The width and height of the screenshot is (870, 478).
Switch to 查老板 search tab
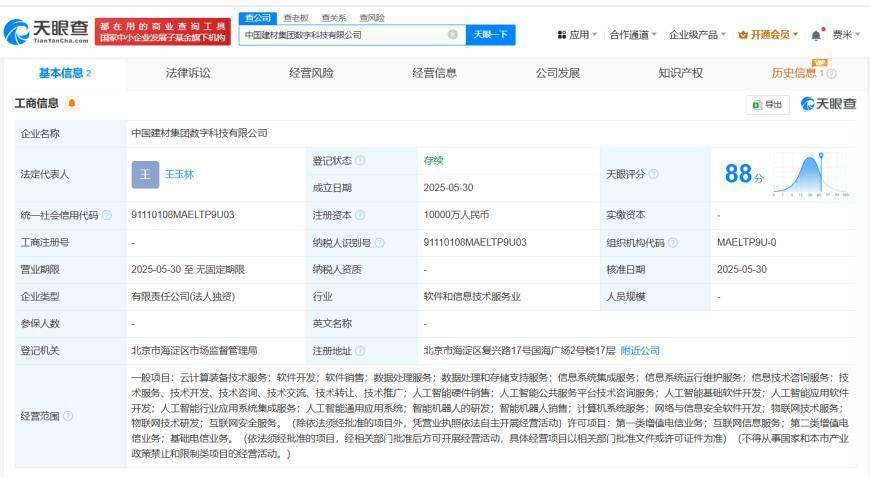pos(296,18)
